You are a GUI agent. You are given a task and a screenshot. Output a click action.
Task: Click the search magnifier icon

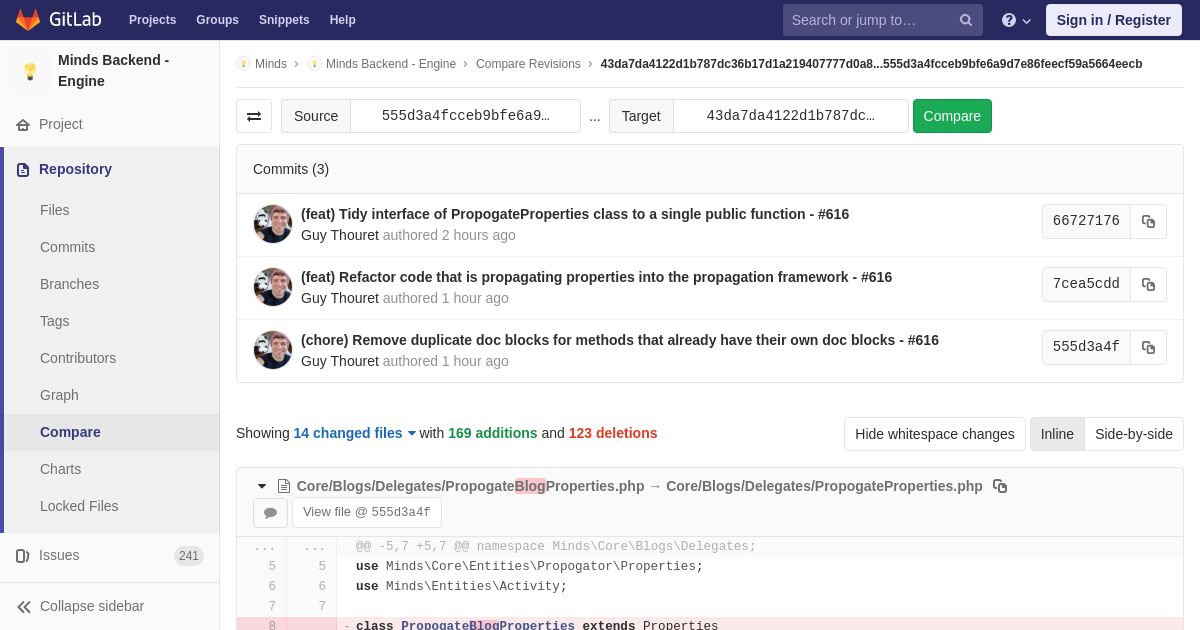tap(965, 20)
